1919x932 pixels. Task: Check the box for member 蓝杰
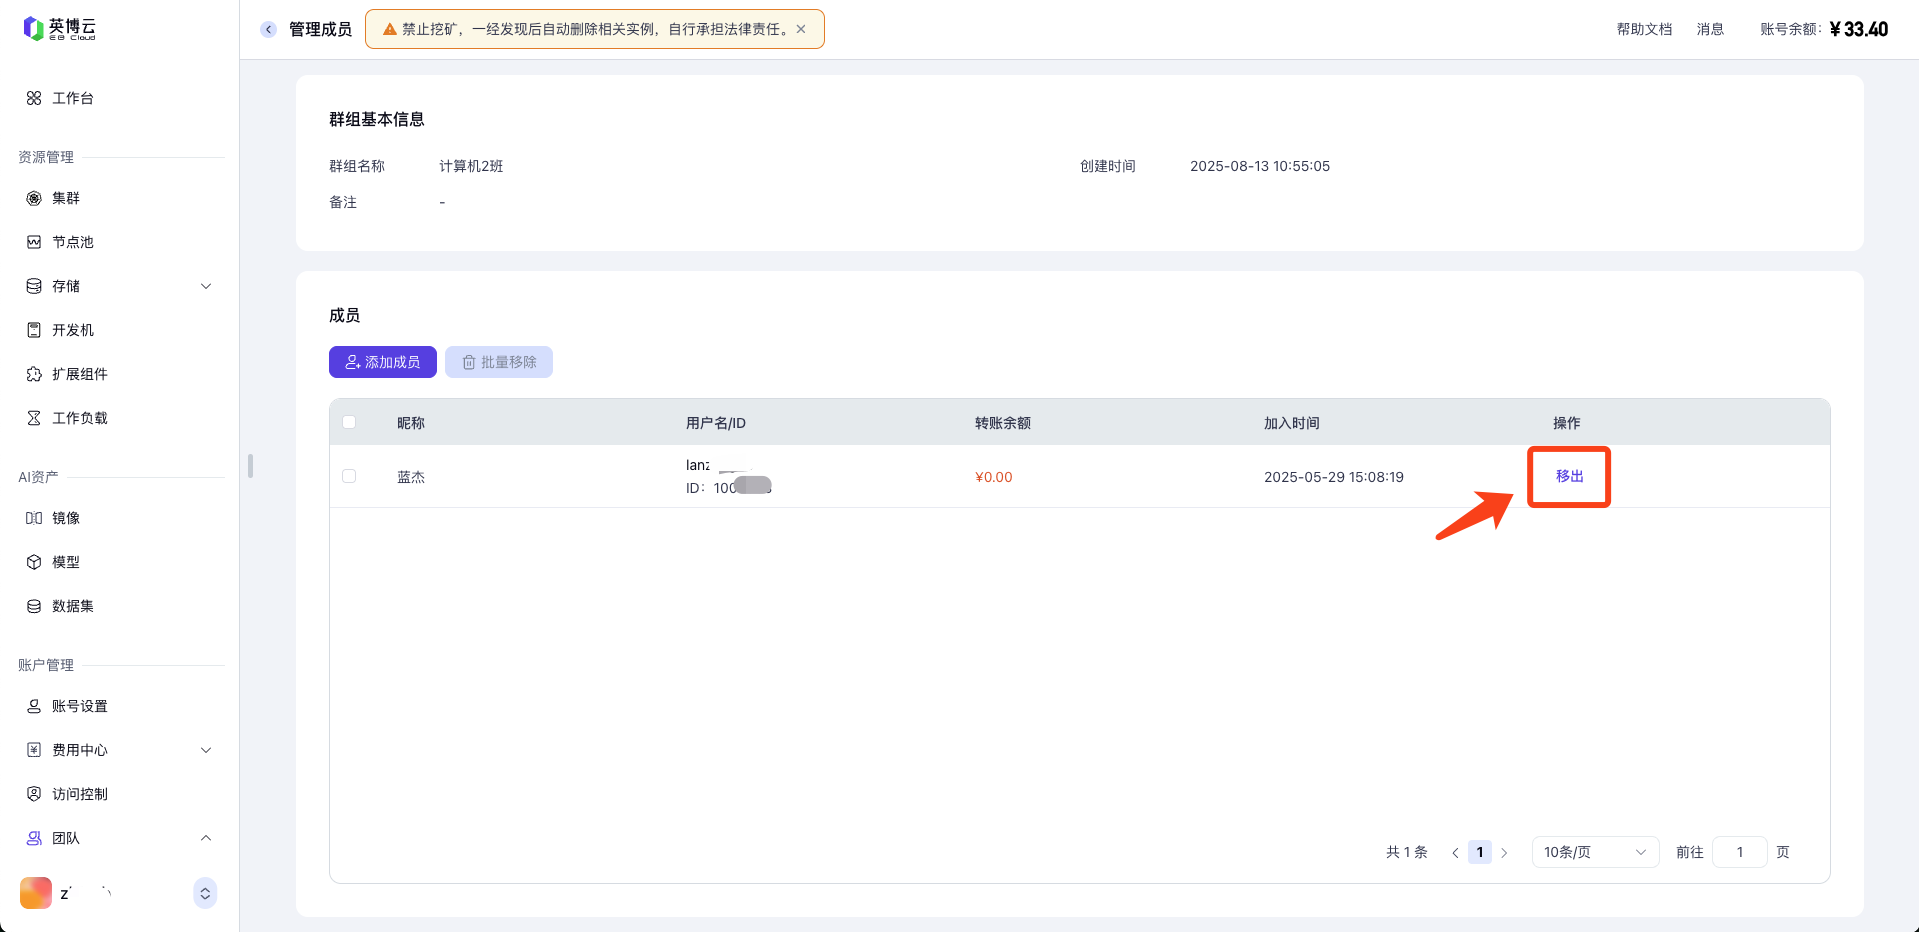coord(349,476)
